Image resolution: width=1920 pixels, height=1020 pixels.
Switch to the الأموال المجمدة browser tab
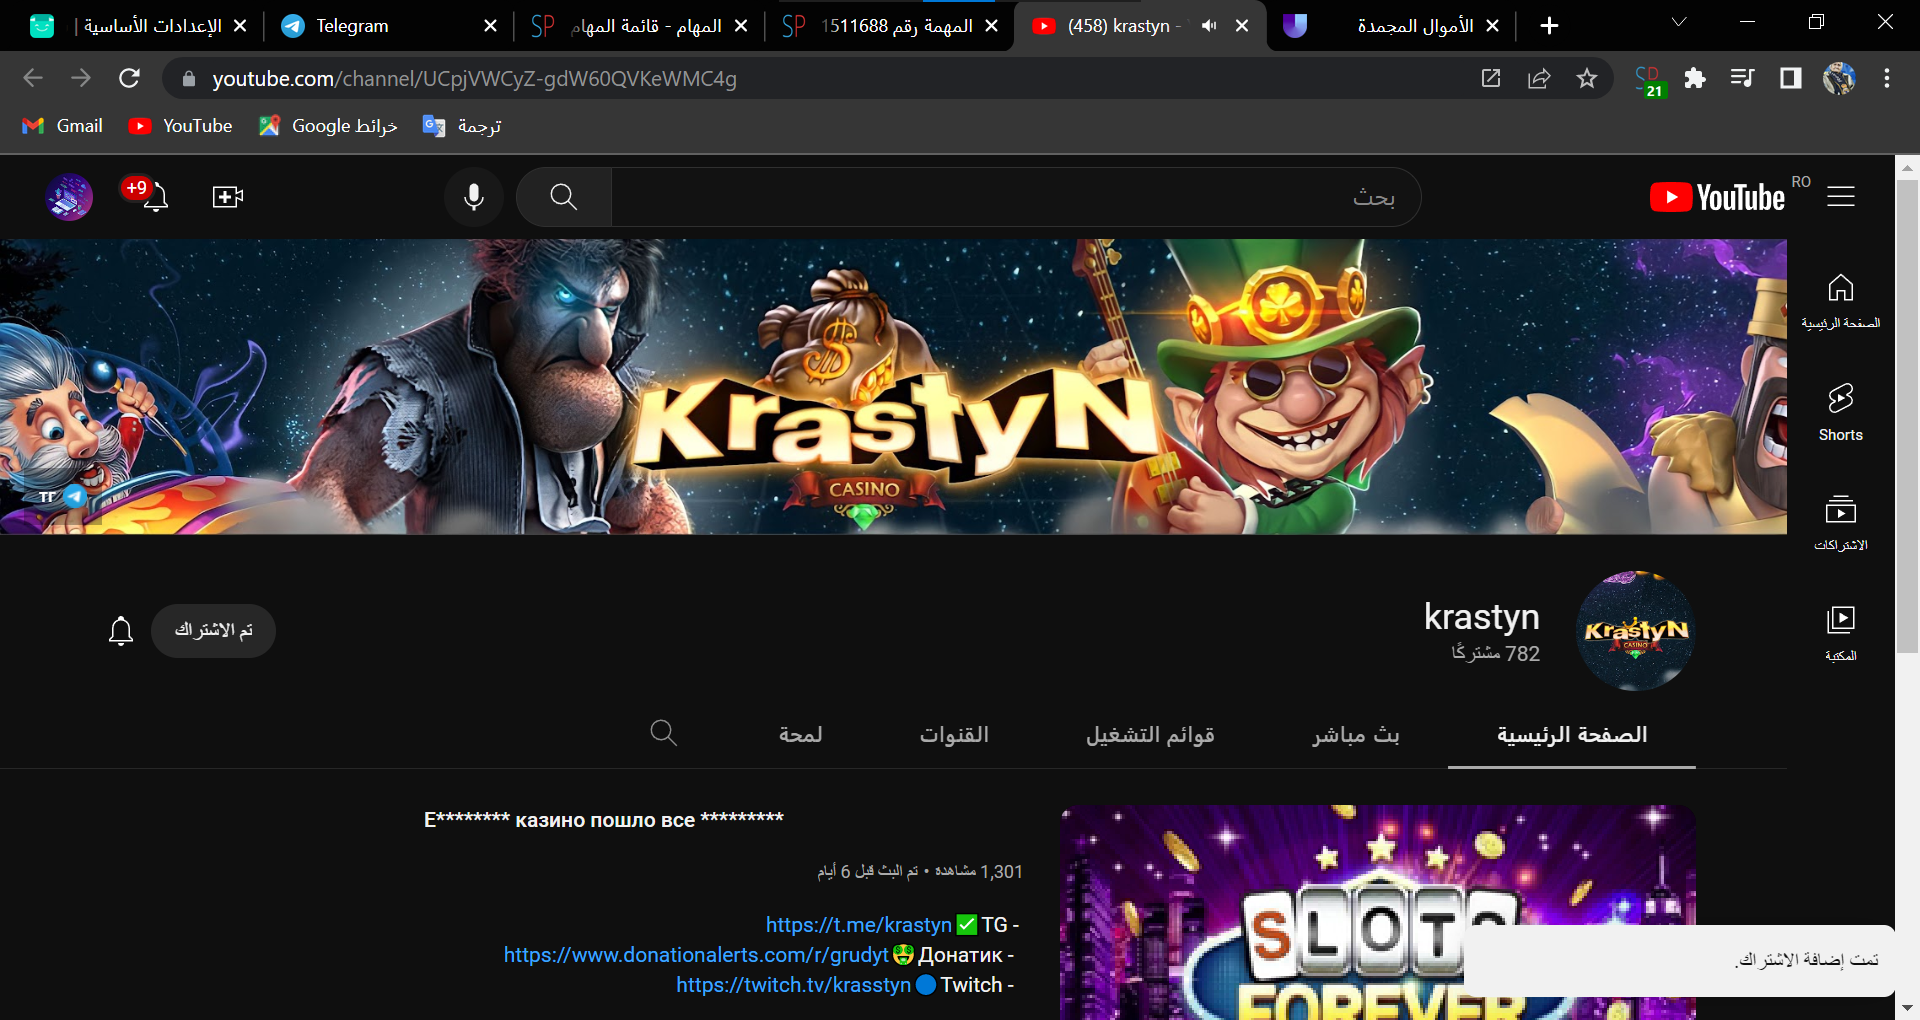pos(1392,26)
